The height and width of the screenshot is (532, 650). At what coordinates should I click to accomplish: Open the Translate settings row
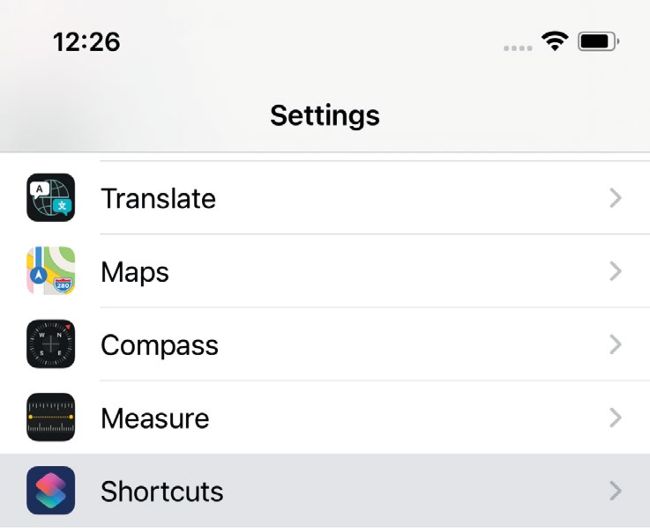325,198
